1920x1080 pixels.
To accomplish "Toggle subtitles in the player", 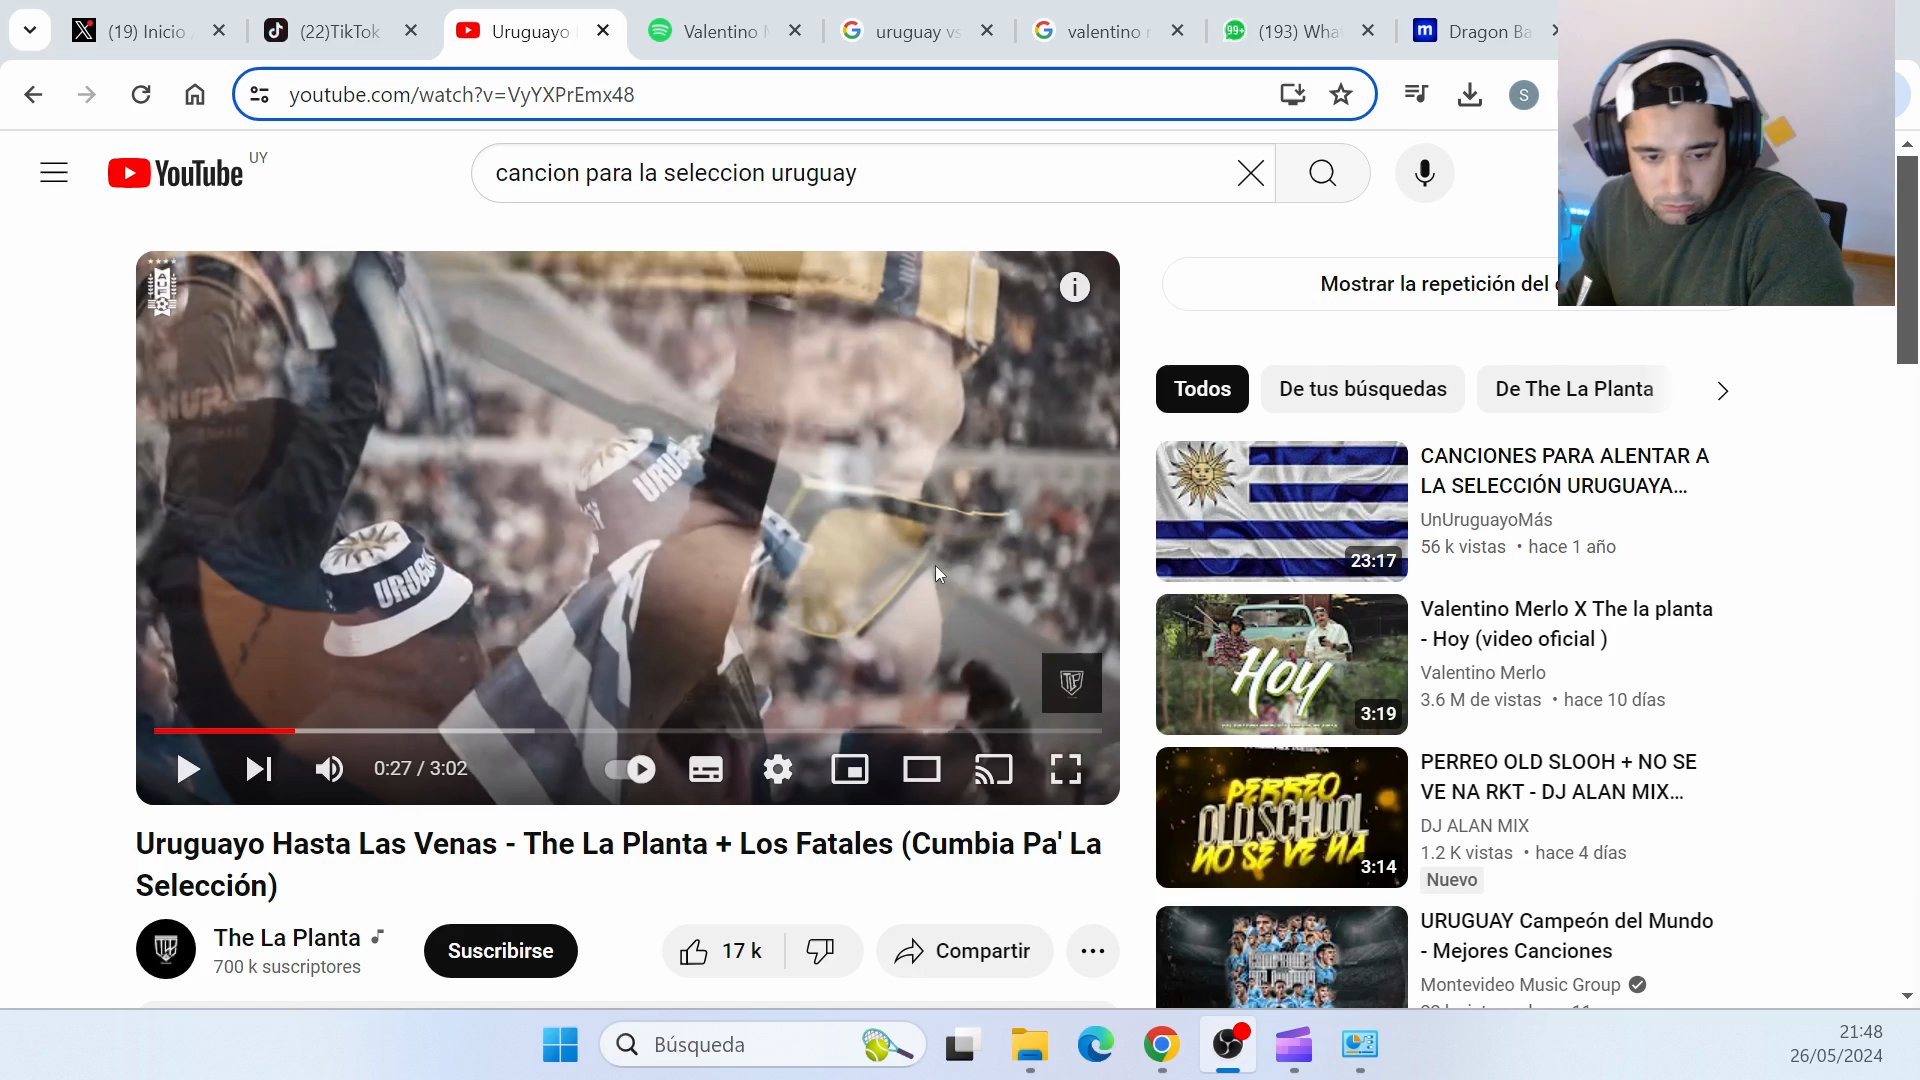I will [x=706, y=769].
